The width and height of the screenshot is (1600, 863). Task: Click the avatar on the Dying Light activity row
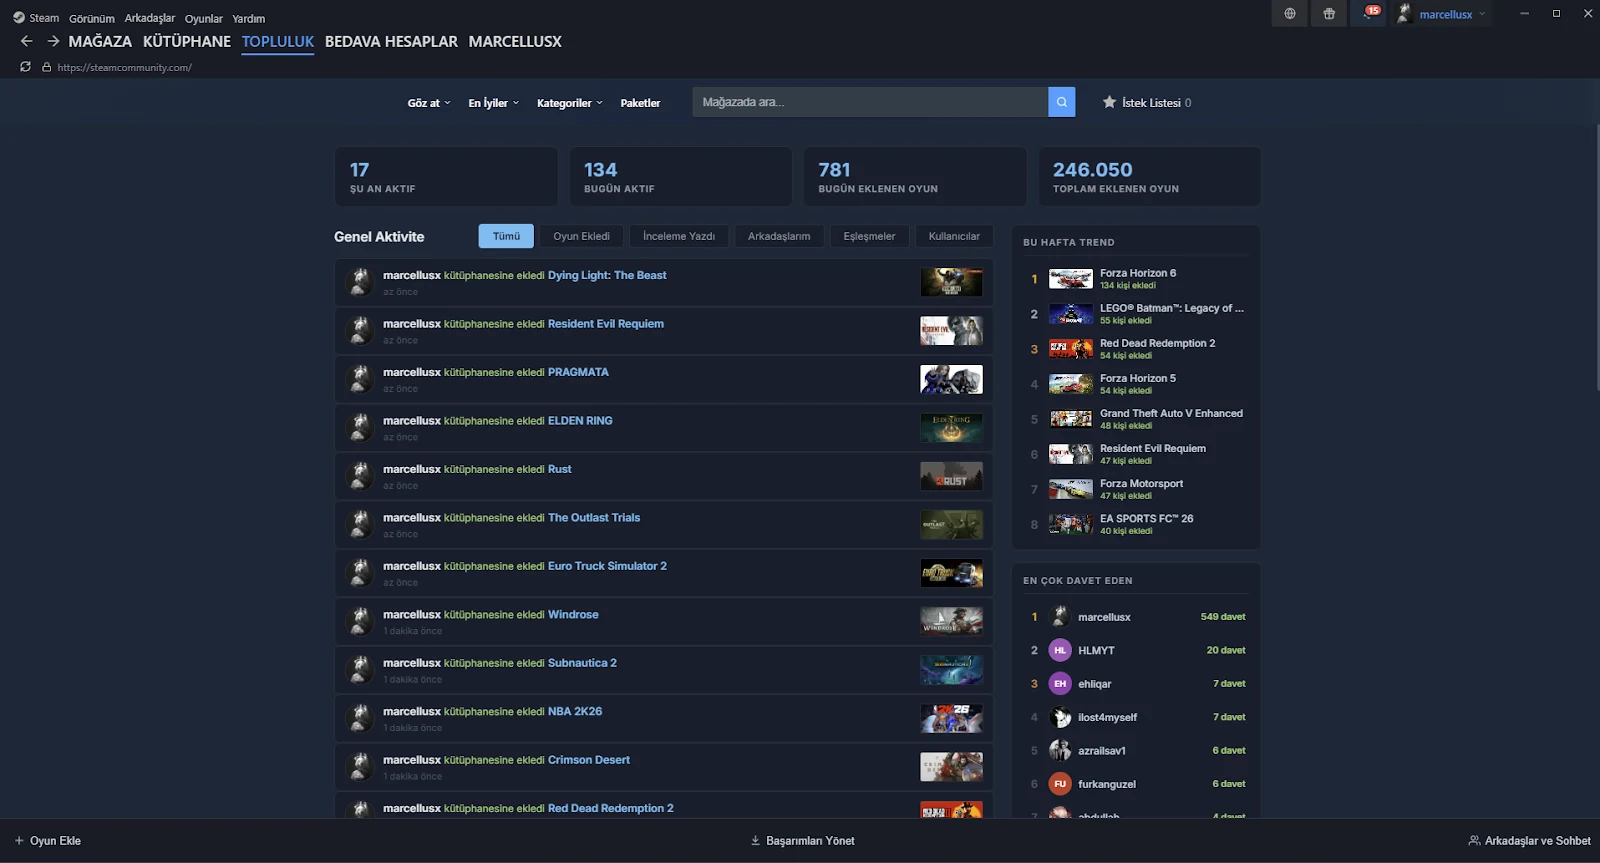(360, 282)
